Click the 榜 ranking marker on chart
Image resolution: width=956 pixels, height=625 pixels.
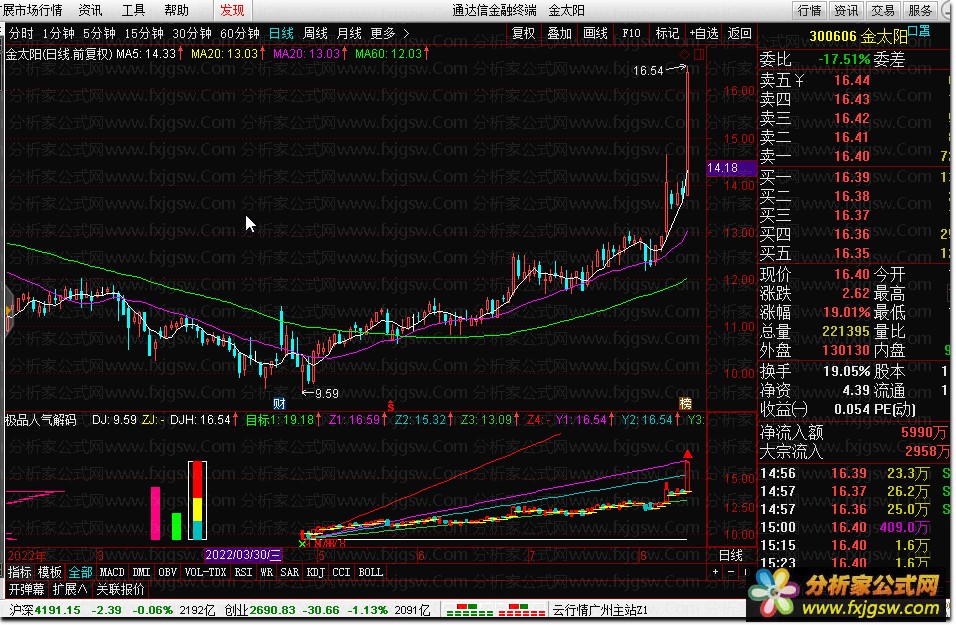point(686,403)
